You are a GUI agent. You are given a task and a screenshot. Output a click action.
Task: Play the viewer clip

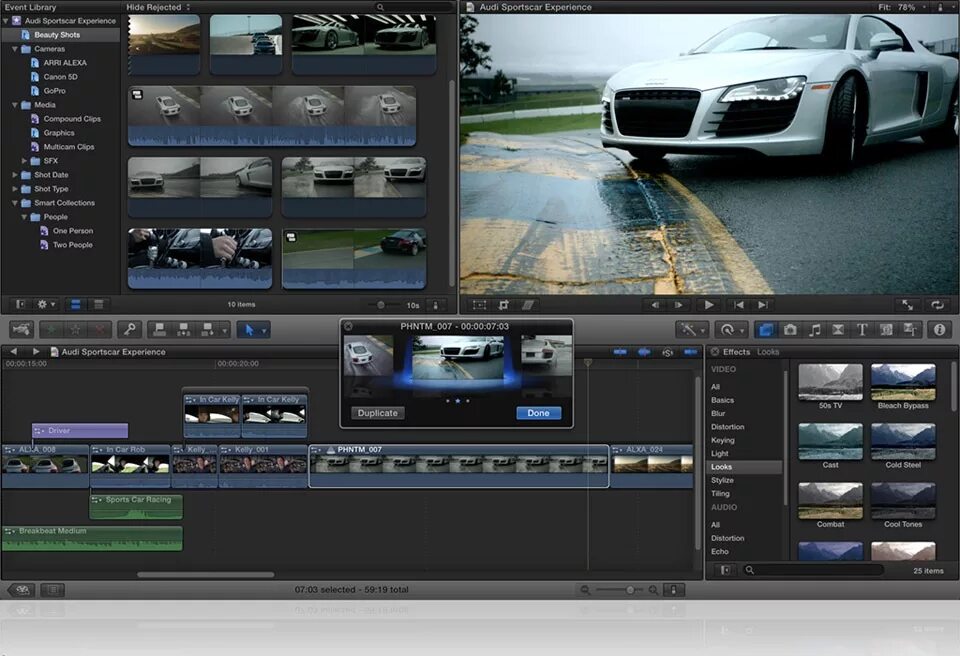[708, 304]
